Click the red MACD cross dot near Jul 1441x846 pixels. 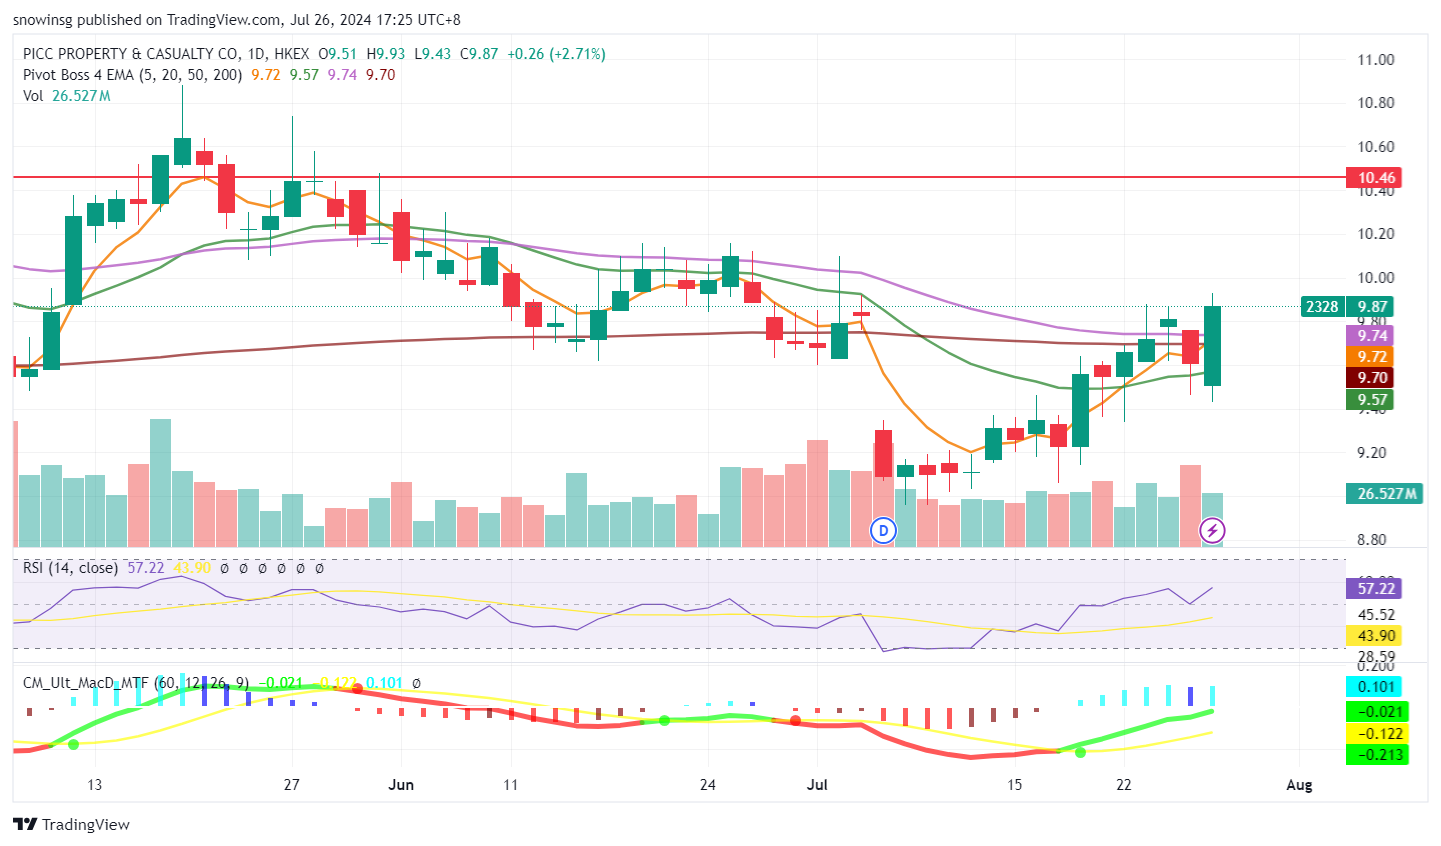coord(796,720)
